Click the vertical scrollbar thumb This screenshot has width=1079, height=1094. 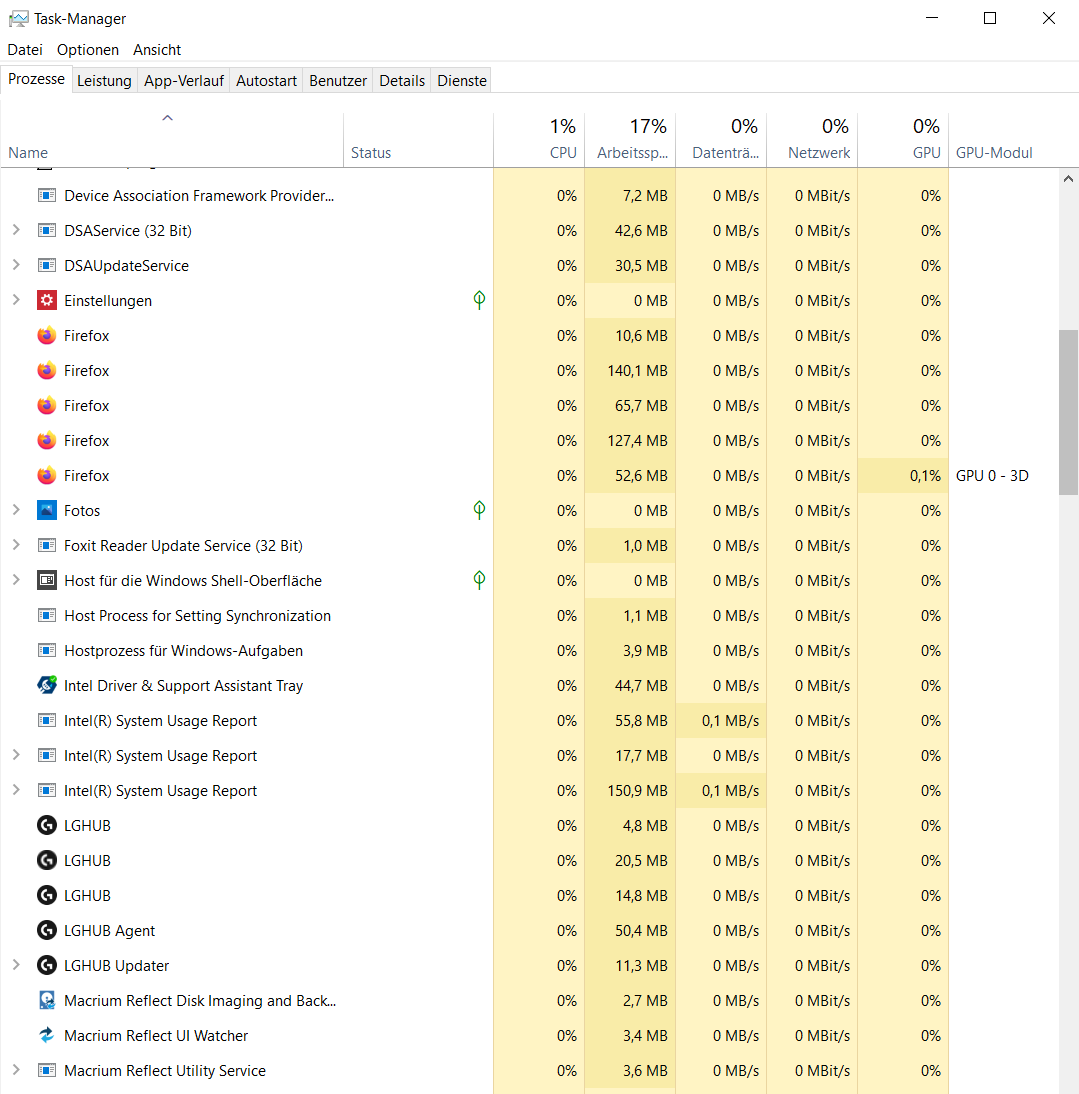click(1069, 412)
